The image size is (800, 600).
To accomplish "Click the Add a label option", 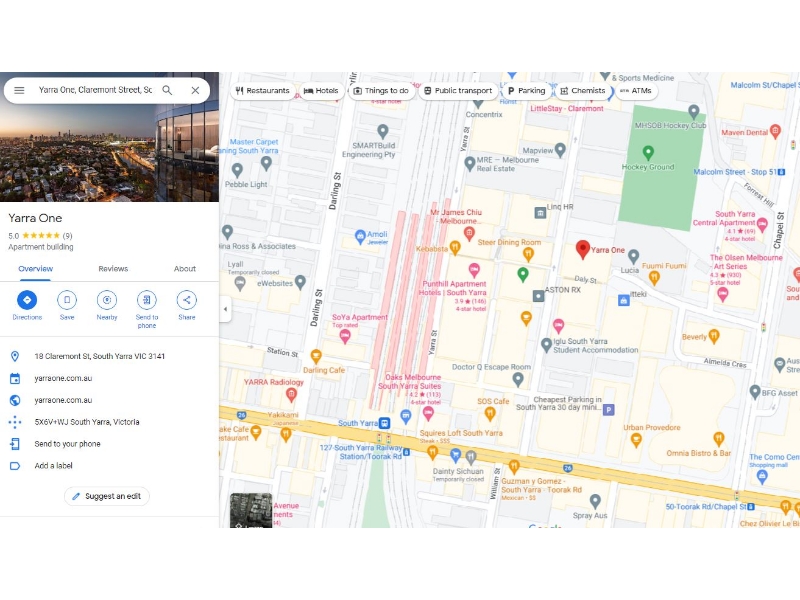I will pos(54,466).
